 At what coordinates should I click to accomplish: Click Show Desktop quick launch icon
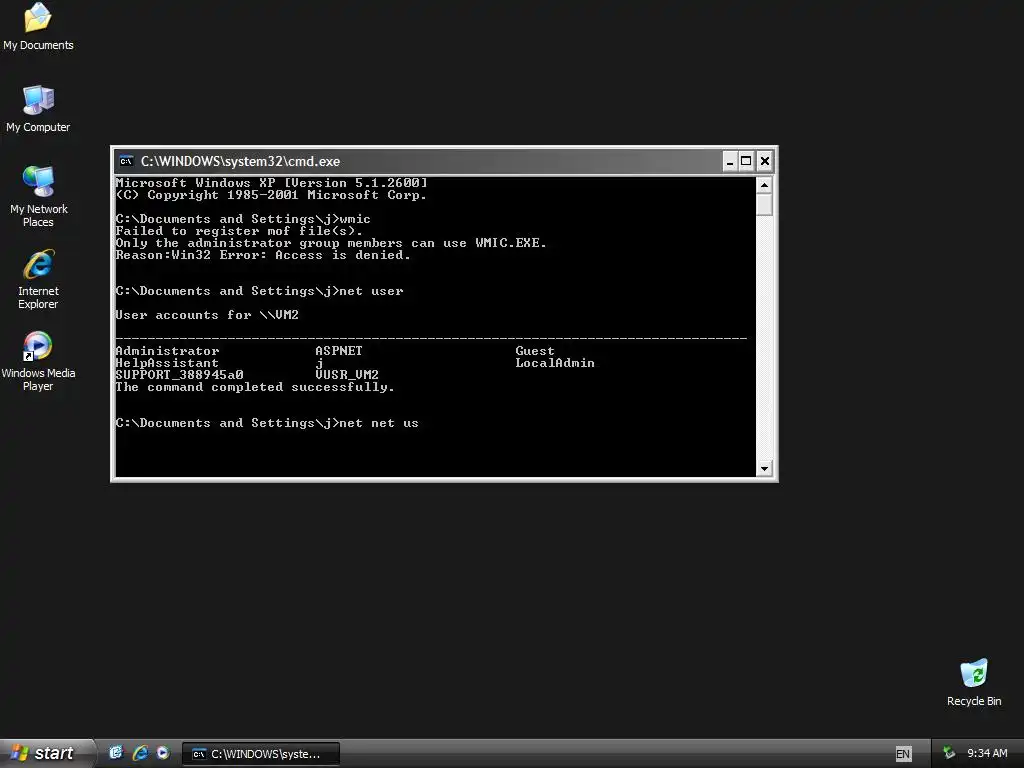point(116,753)
